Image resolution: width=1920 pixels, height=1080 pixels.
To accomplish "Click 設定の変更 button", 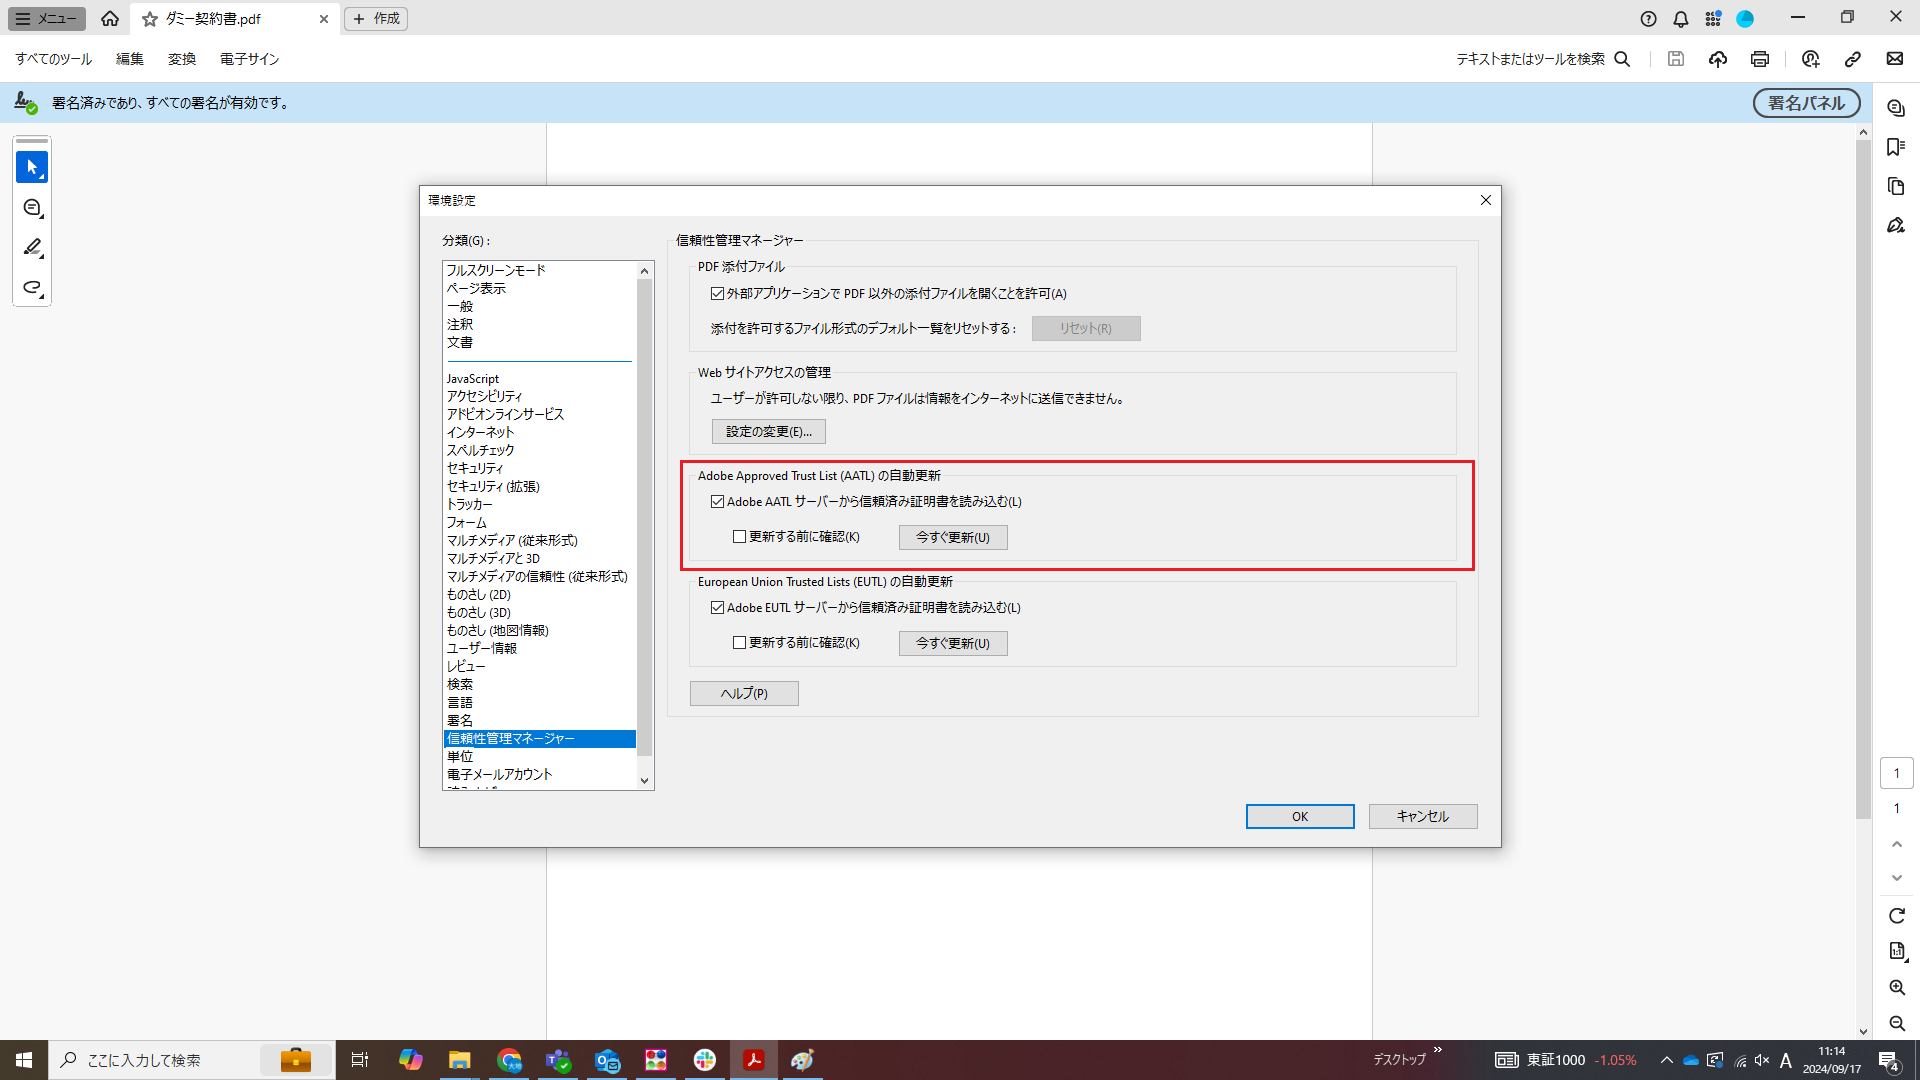I will (768, 432).
